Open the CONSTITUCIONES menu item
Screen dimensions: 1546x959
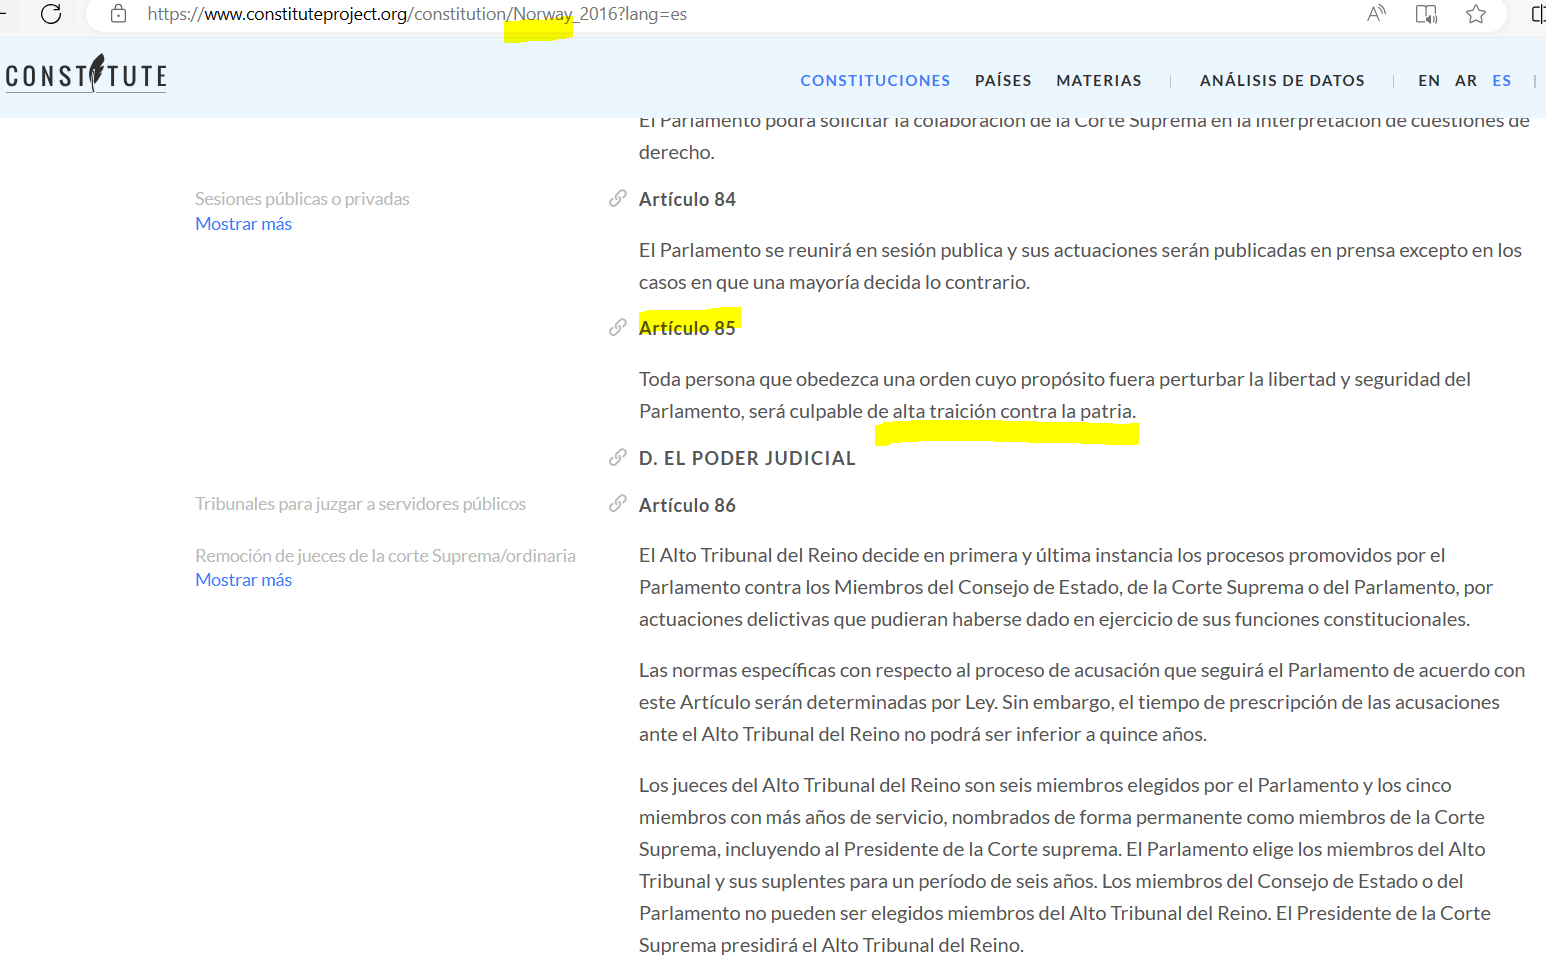(875, 80)
